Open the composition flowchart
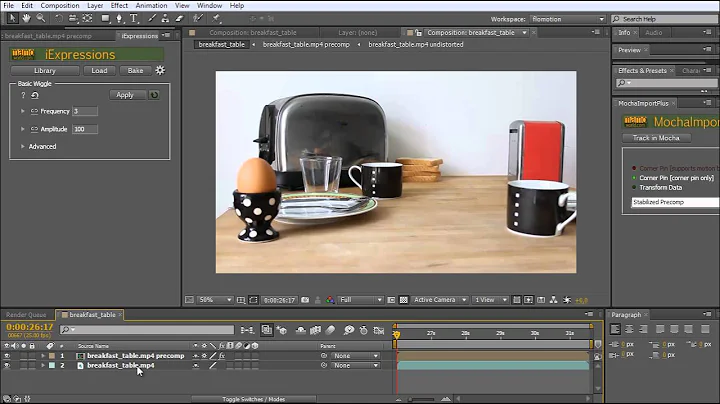This screenshot has height=404, width=720. [554, 300]
